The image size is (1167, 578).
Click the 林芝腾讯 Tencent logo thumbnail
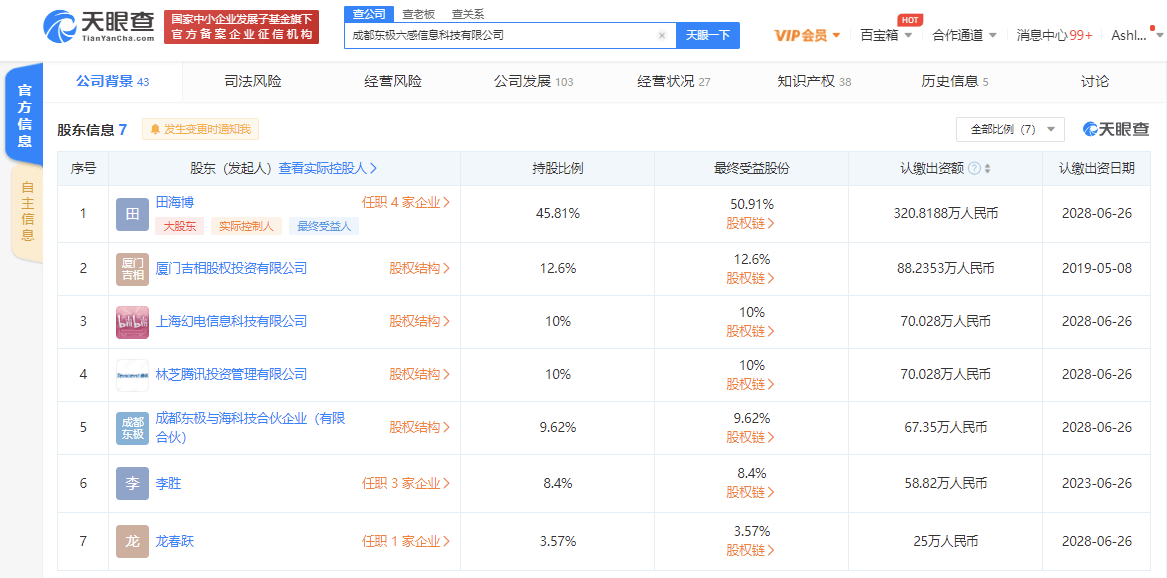pyautogui.click(x=132, y=375)
